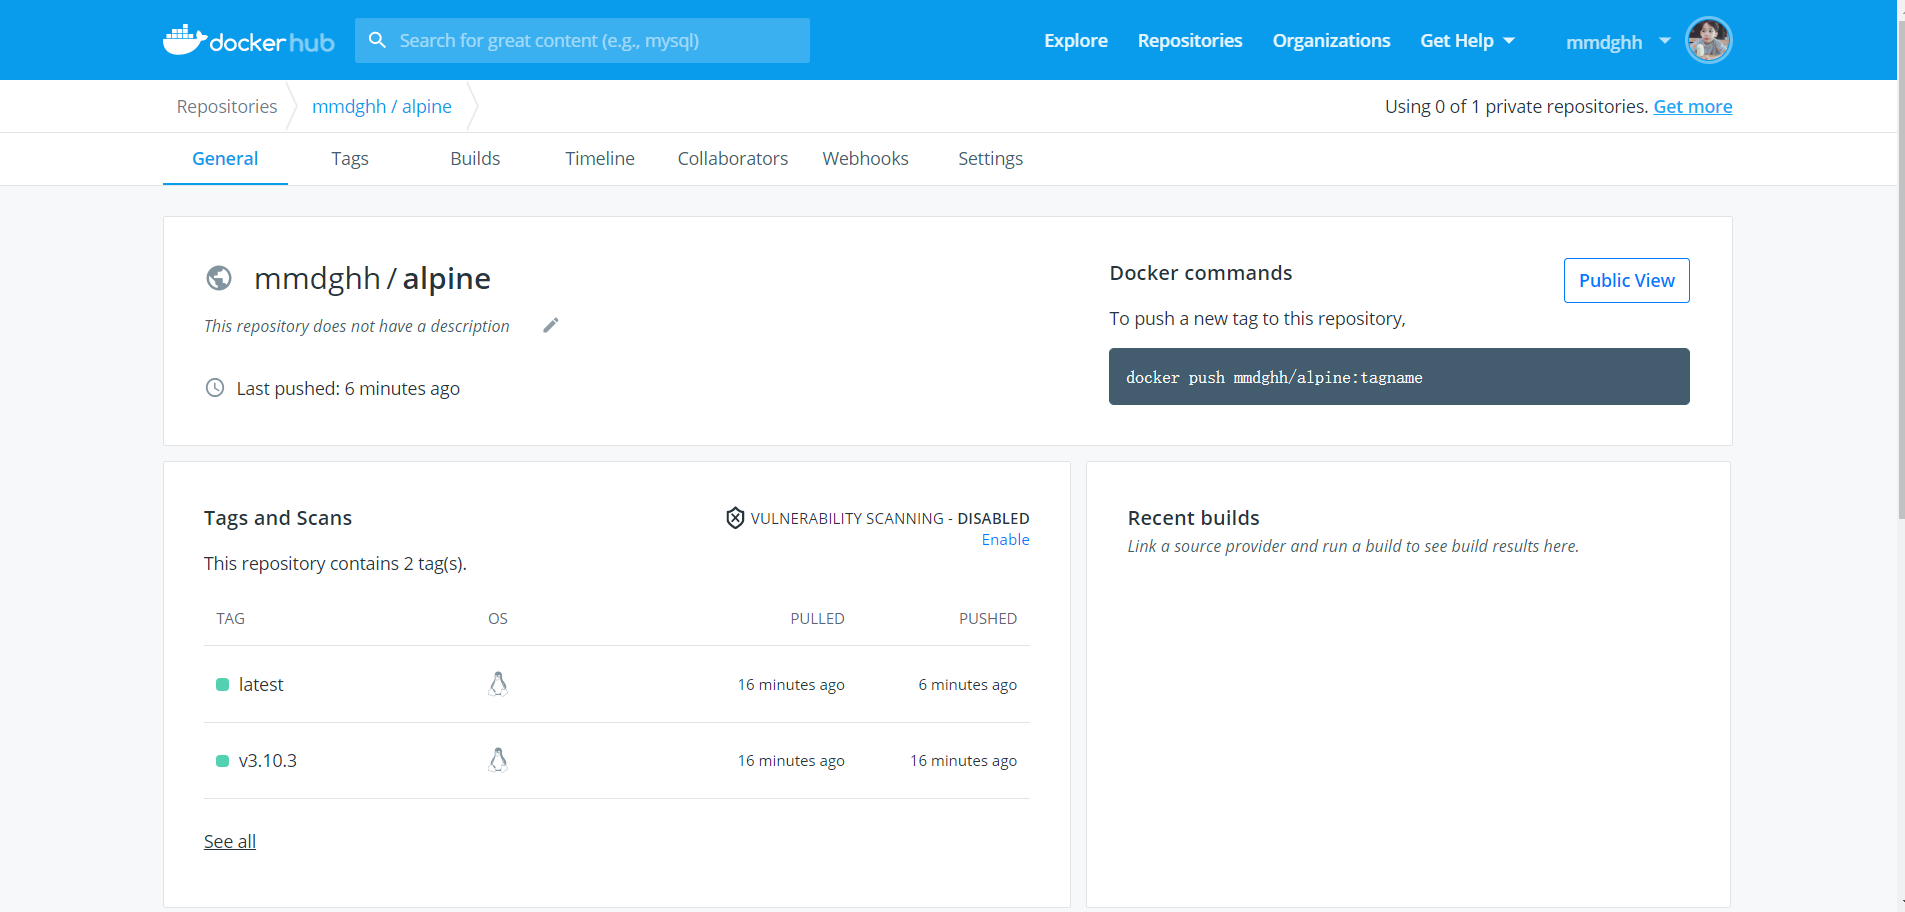Open the mmdghh account dropdown arrow
The width and height of the screenshot is (1905, 912).
[x=1665, y=41]
